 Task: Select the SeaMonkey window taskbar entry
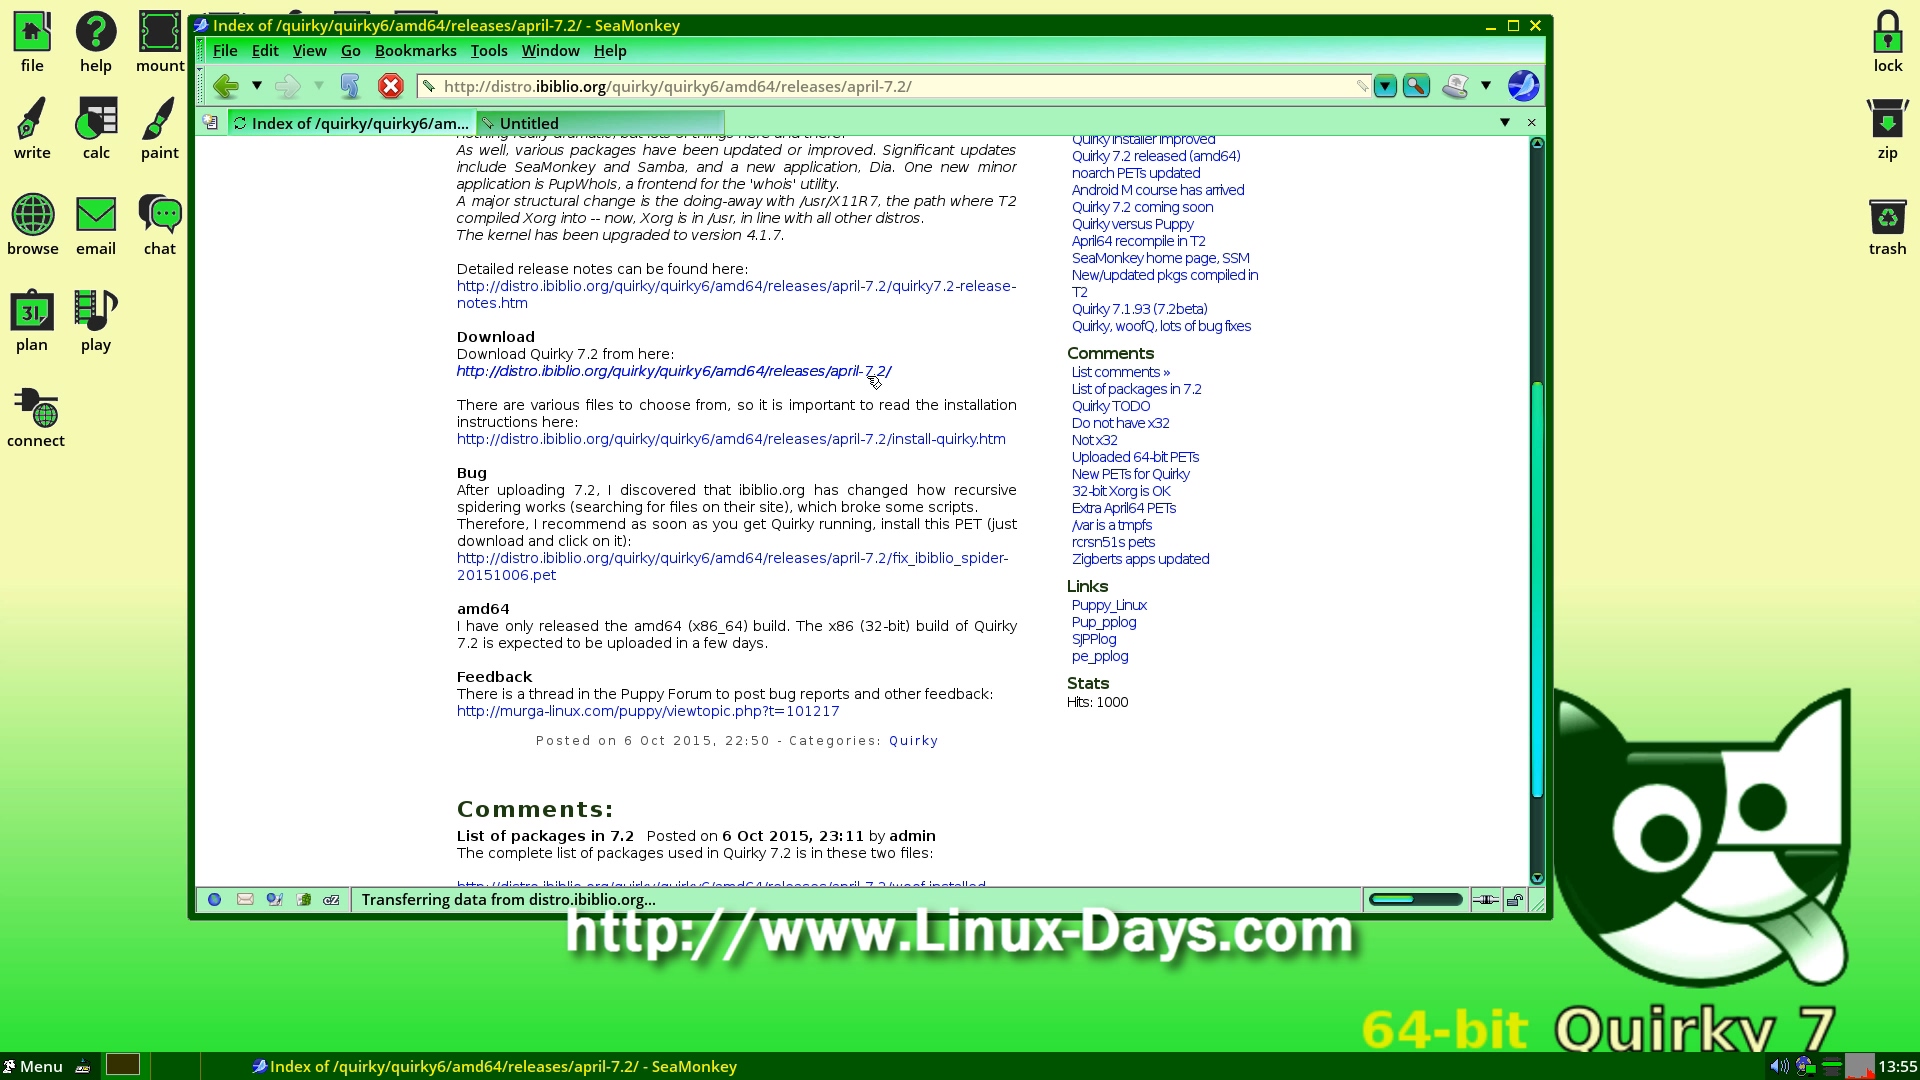click(494, 1066)
